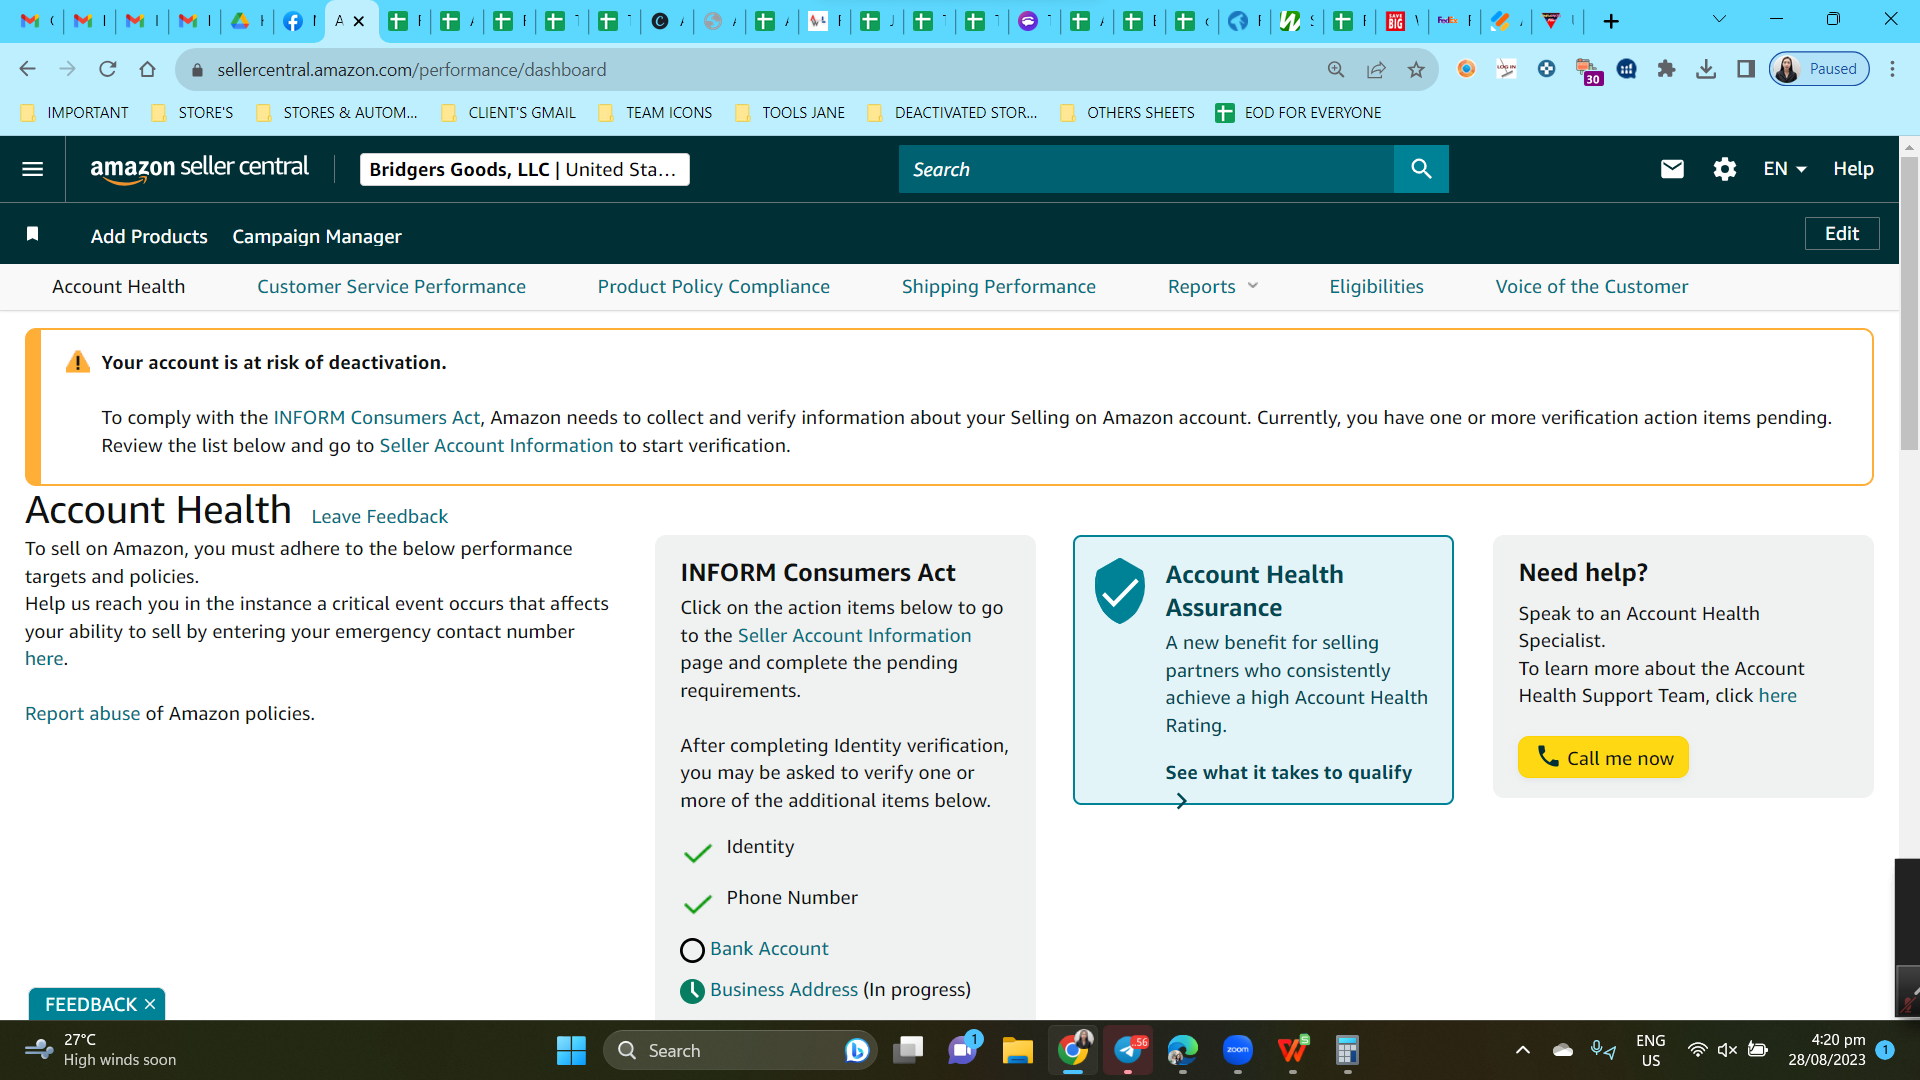Viewport: 1920px width, 1080px height.
Task: Click the bookmark flag icon beside Add Products
Action: click(32, 234)
